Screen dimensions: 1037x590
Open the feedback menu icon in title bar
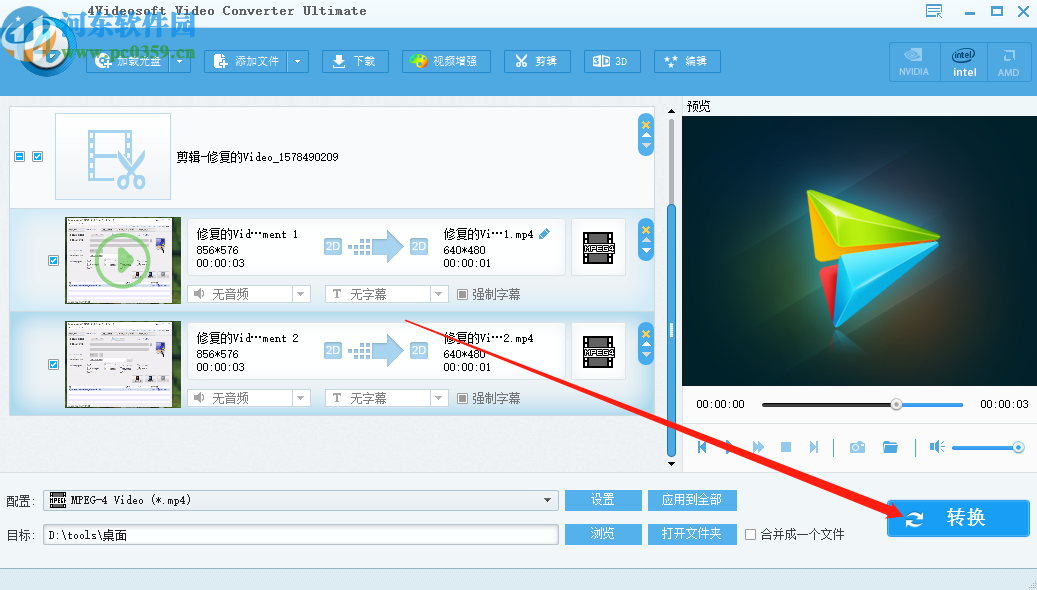click(934, 11)
